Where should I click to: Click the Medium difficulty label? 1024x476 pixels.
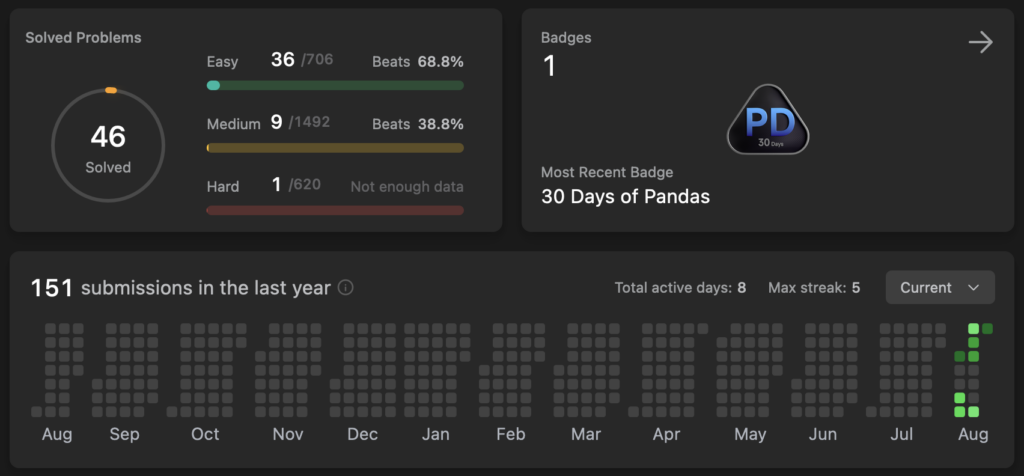click(233, 124)
